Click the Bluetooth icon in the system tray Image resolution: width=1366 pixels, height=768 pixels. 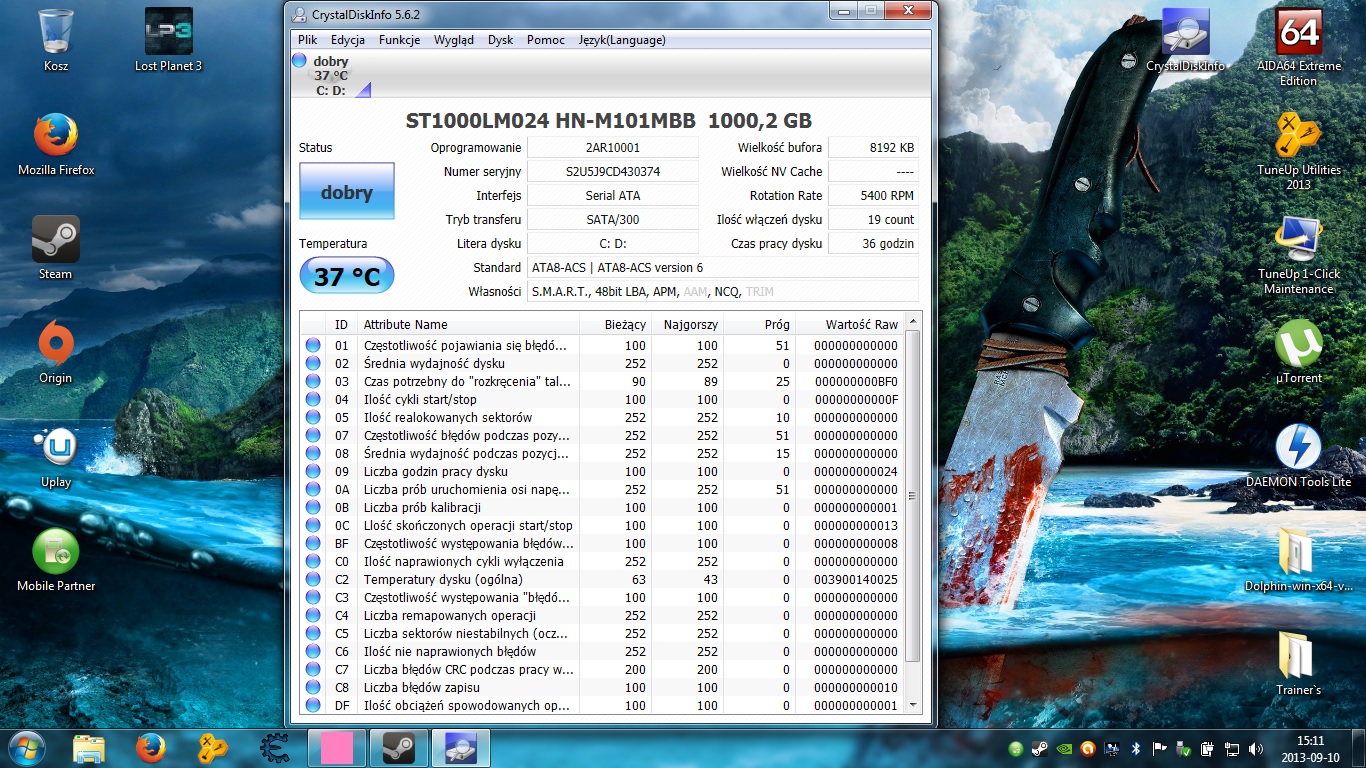1135,748
